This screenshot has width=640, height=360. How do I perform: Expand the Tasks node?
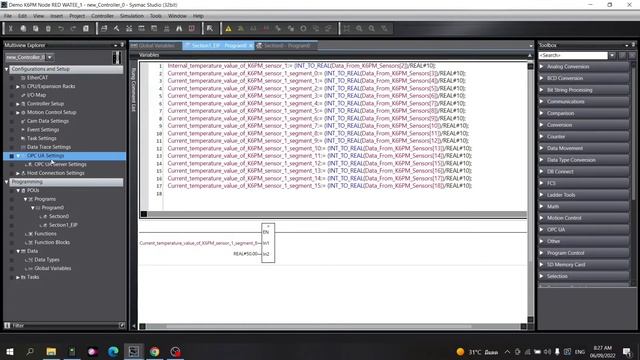pos(18,278)
